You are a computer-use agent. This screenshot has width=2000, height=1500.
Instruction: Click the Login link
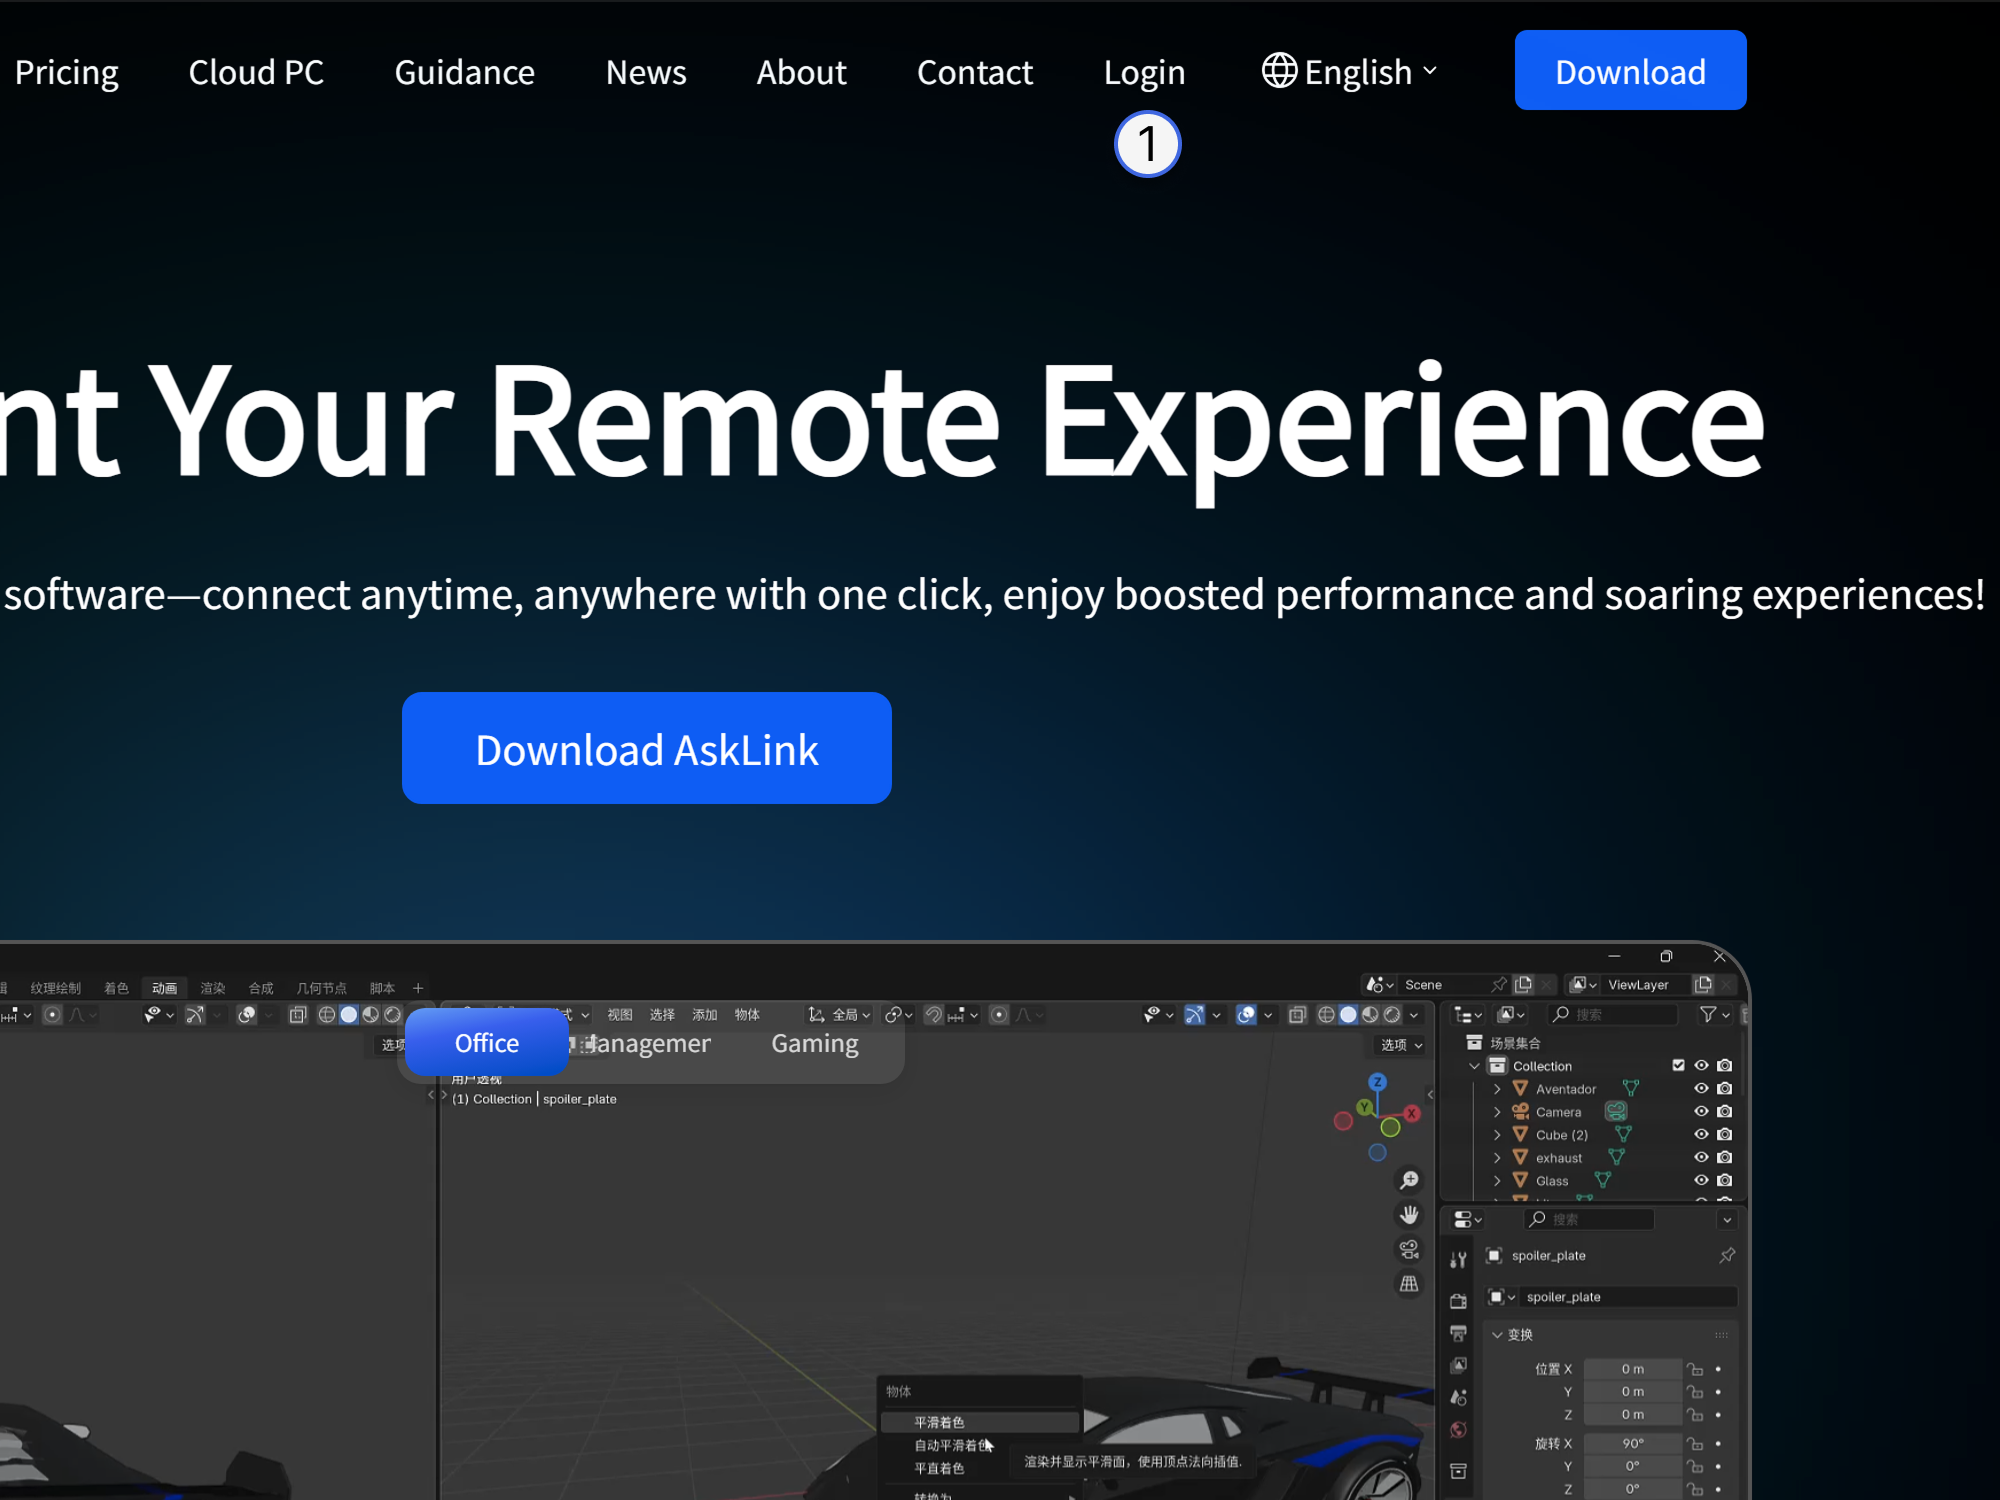(1144, 72)
